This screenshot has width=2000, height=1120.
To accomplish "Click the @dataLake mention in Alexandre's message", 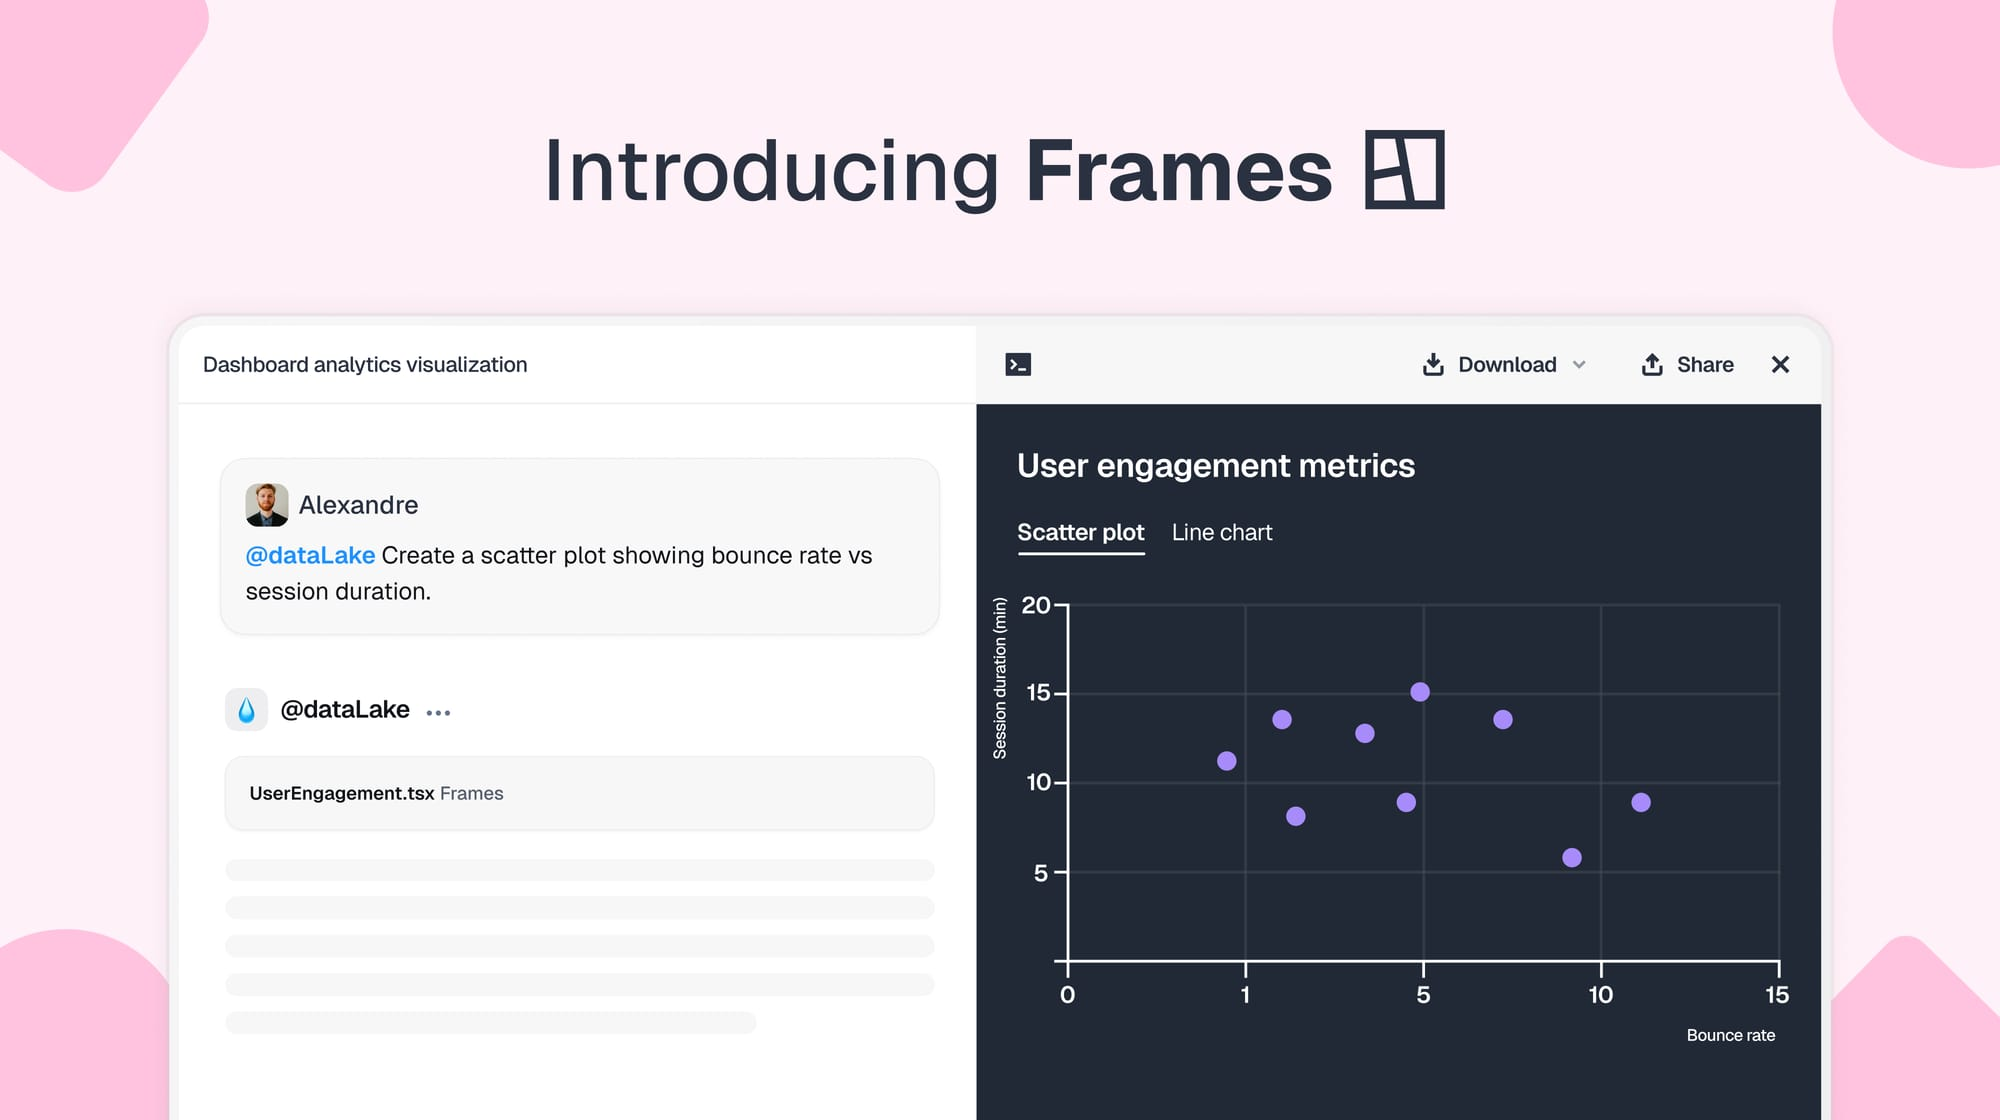I will click(310, 555).
